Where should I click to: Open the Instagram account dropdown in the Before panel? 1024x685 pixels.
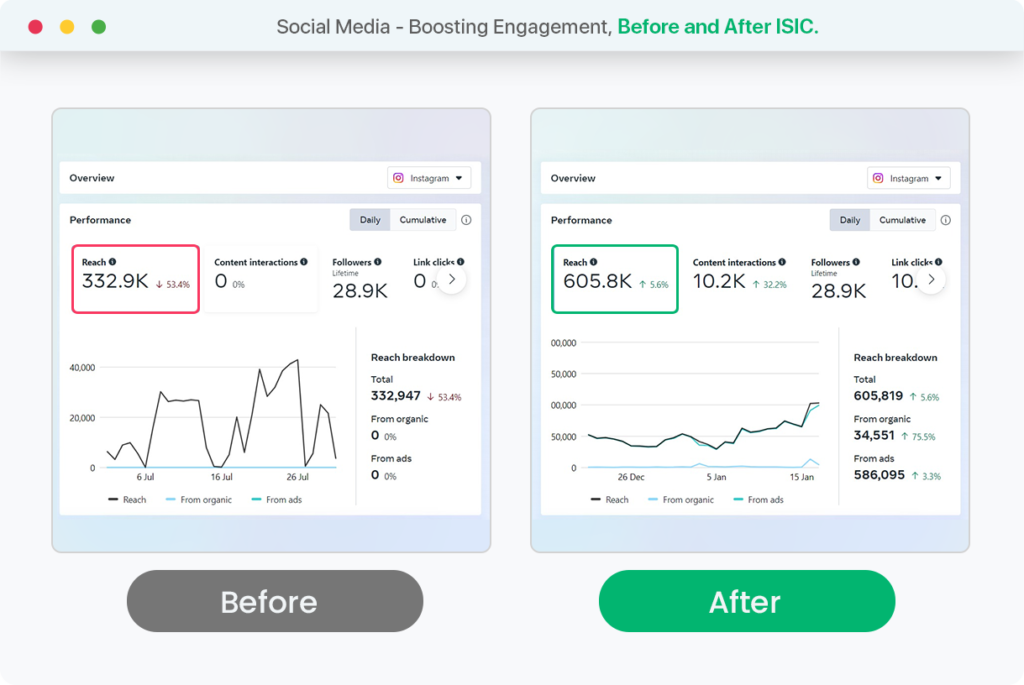point(429,177)
